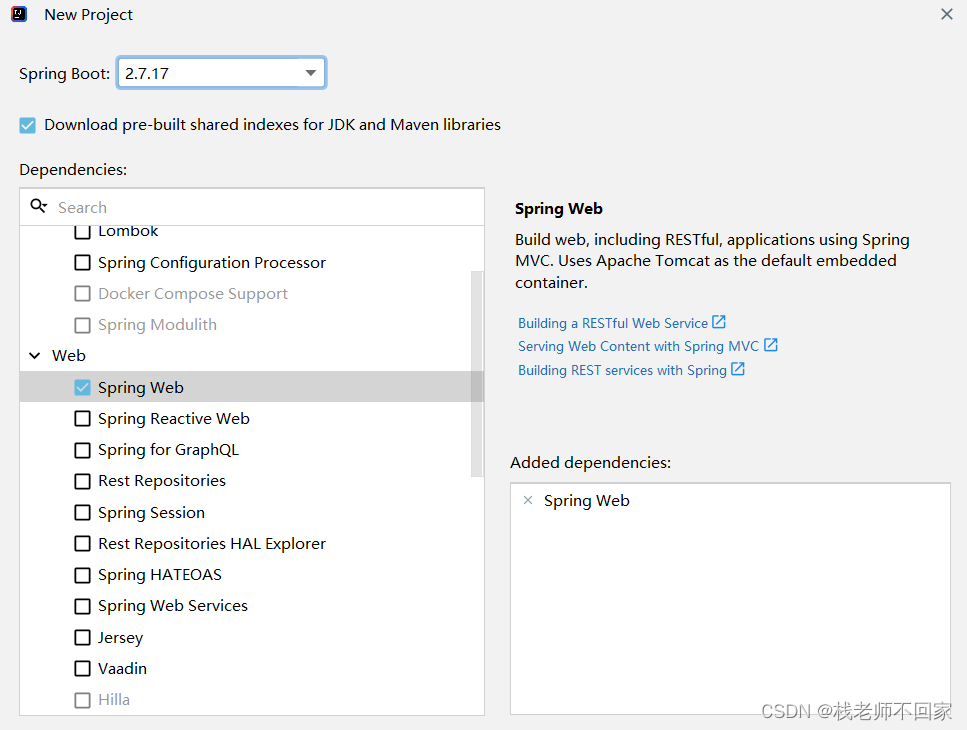This screenshot has height=730, width=967.
Task: Select the Spring Configuration Processor label
Action: [212, 263]
